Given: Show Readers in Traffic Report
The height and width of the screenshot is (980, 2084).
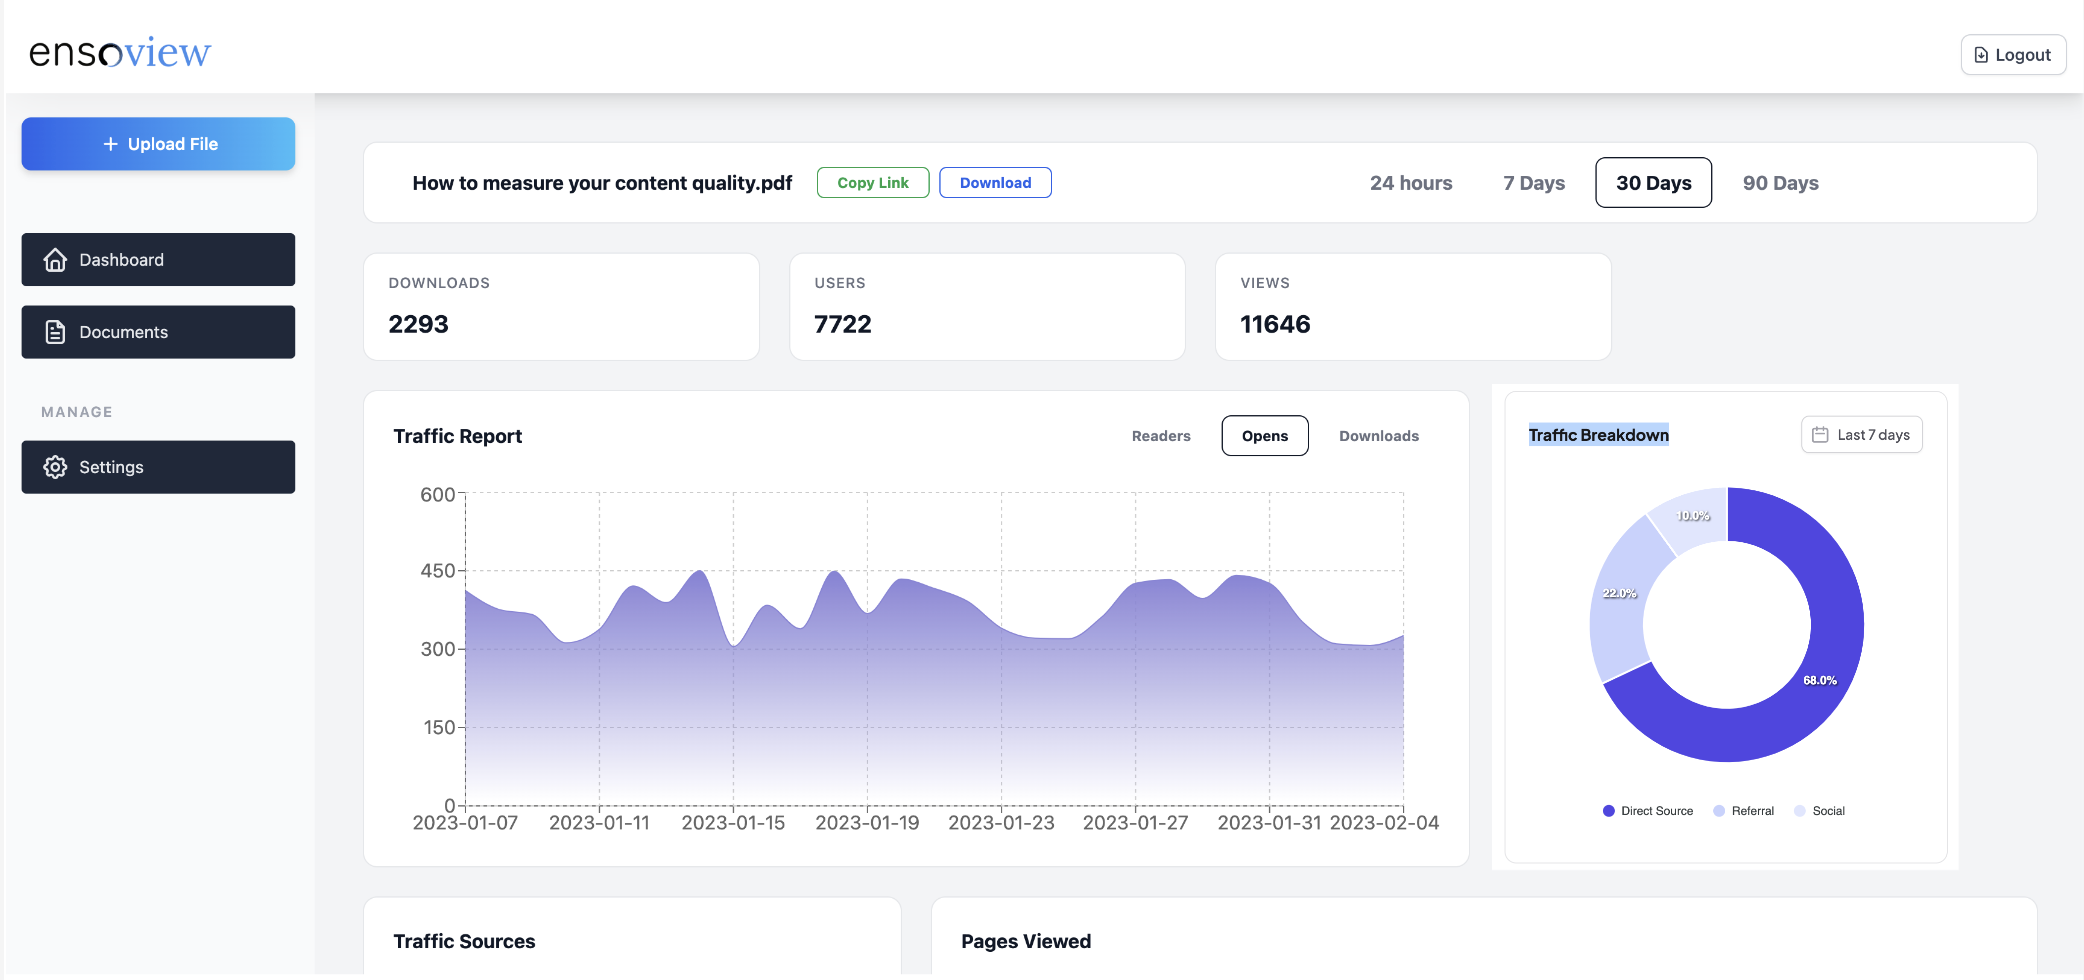Looking at the screenshot, I should click(1161, 436).
